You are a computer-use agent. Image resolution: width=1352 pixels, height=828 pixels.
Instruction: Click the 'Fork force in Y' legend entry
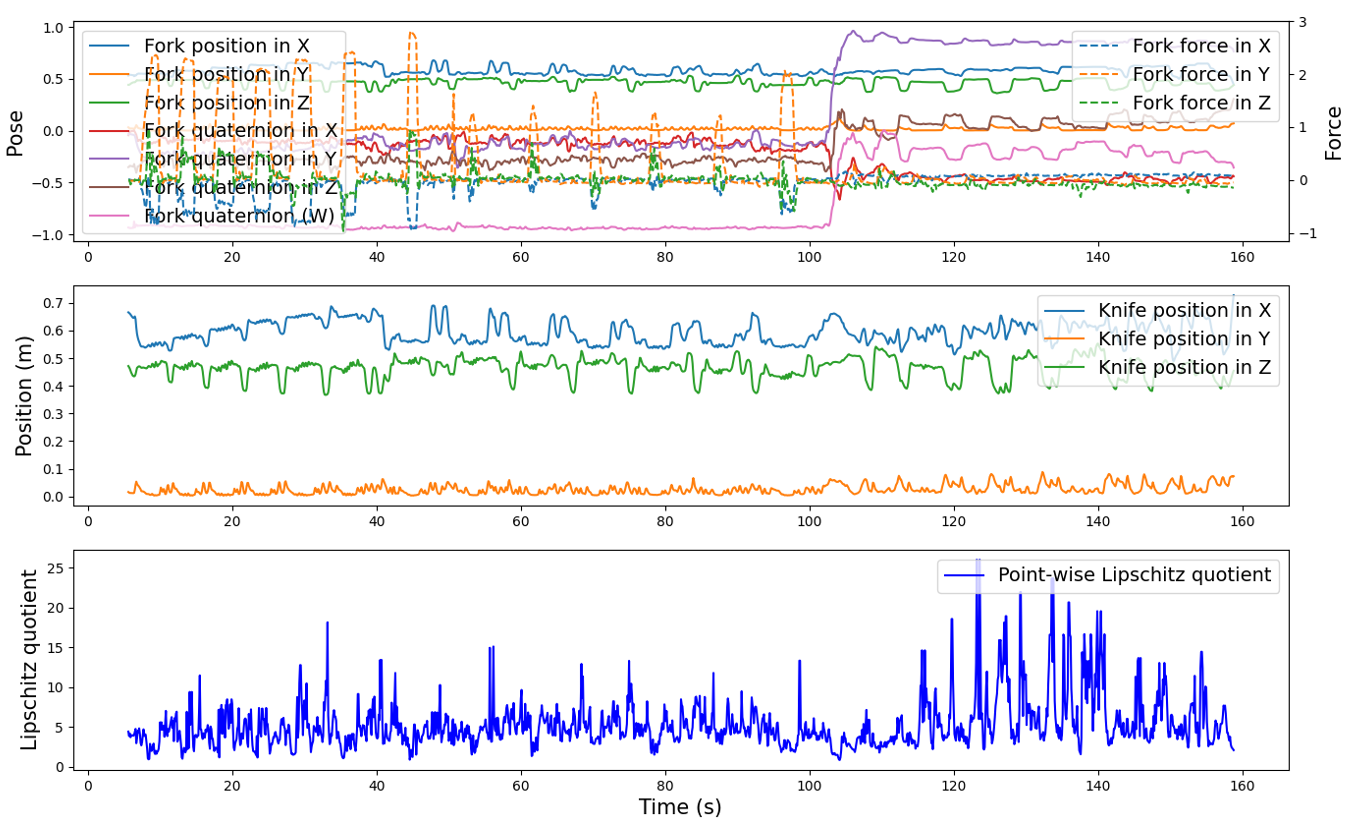[x=1175, y=74]
